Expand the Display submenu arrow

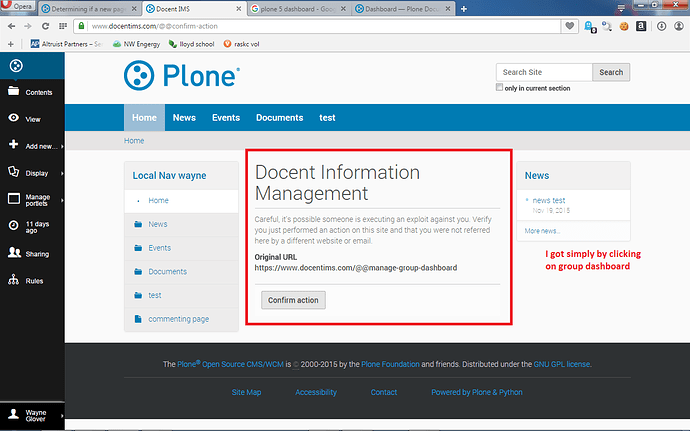(62, 173)
